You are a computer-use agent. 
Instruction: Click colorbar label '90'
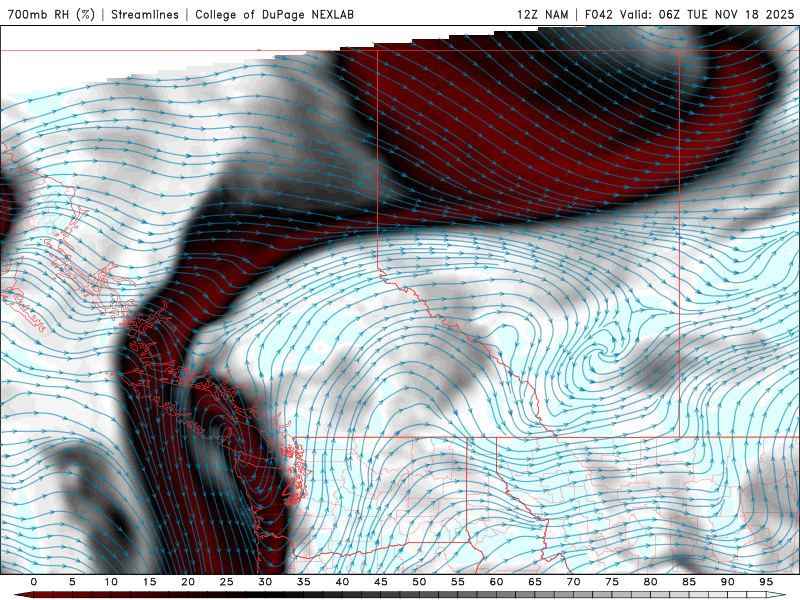coord(727,582)
